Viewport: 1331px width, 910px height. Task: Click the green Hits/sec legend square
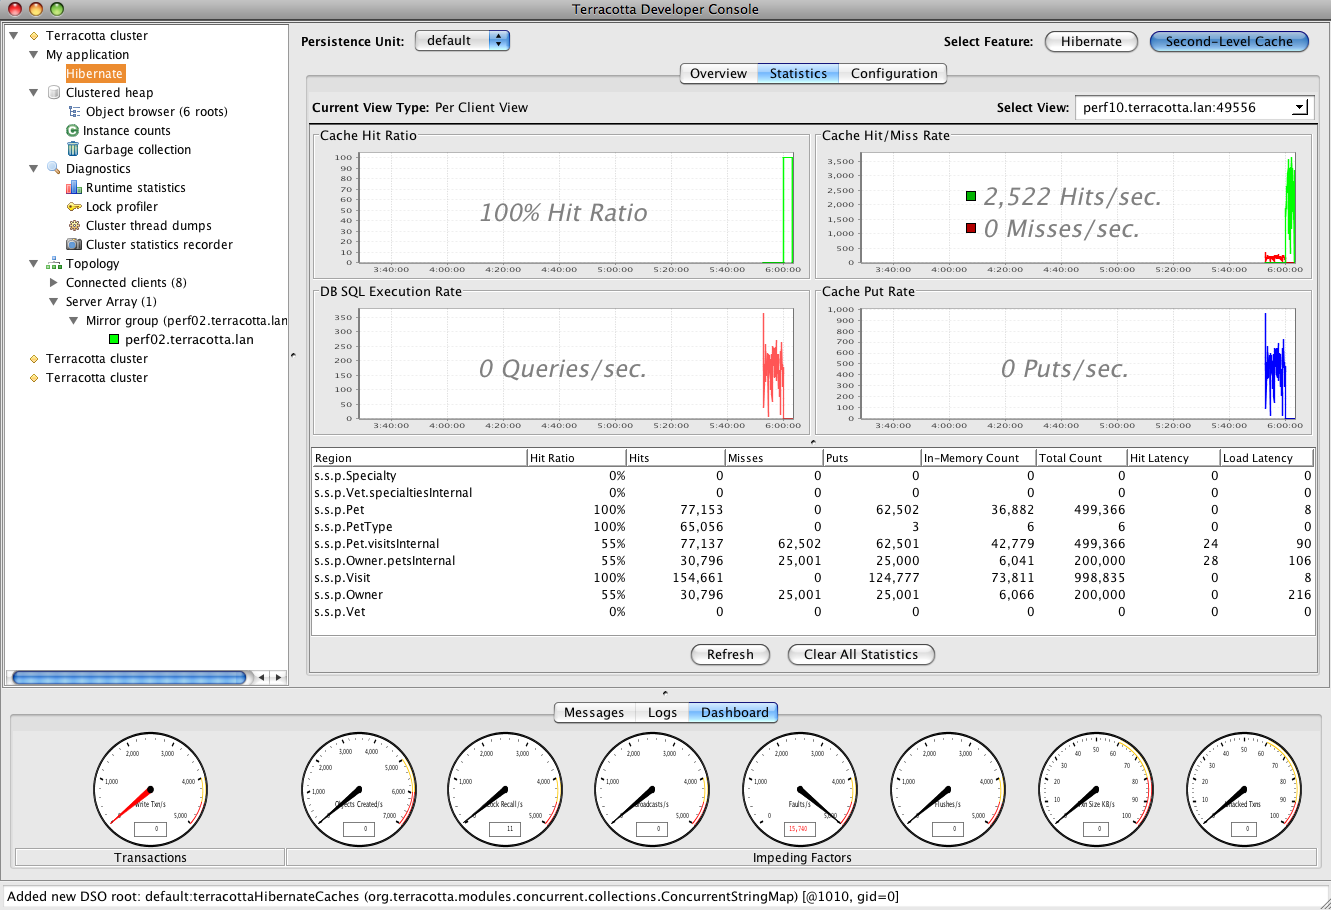coord(970,197)
